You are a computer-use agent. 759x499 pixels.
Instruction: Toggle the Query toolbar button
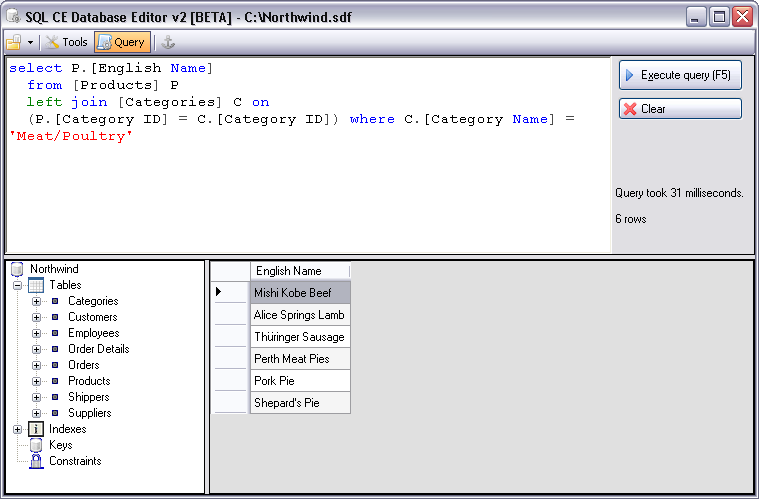(x=122, y=43)
